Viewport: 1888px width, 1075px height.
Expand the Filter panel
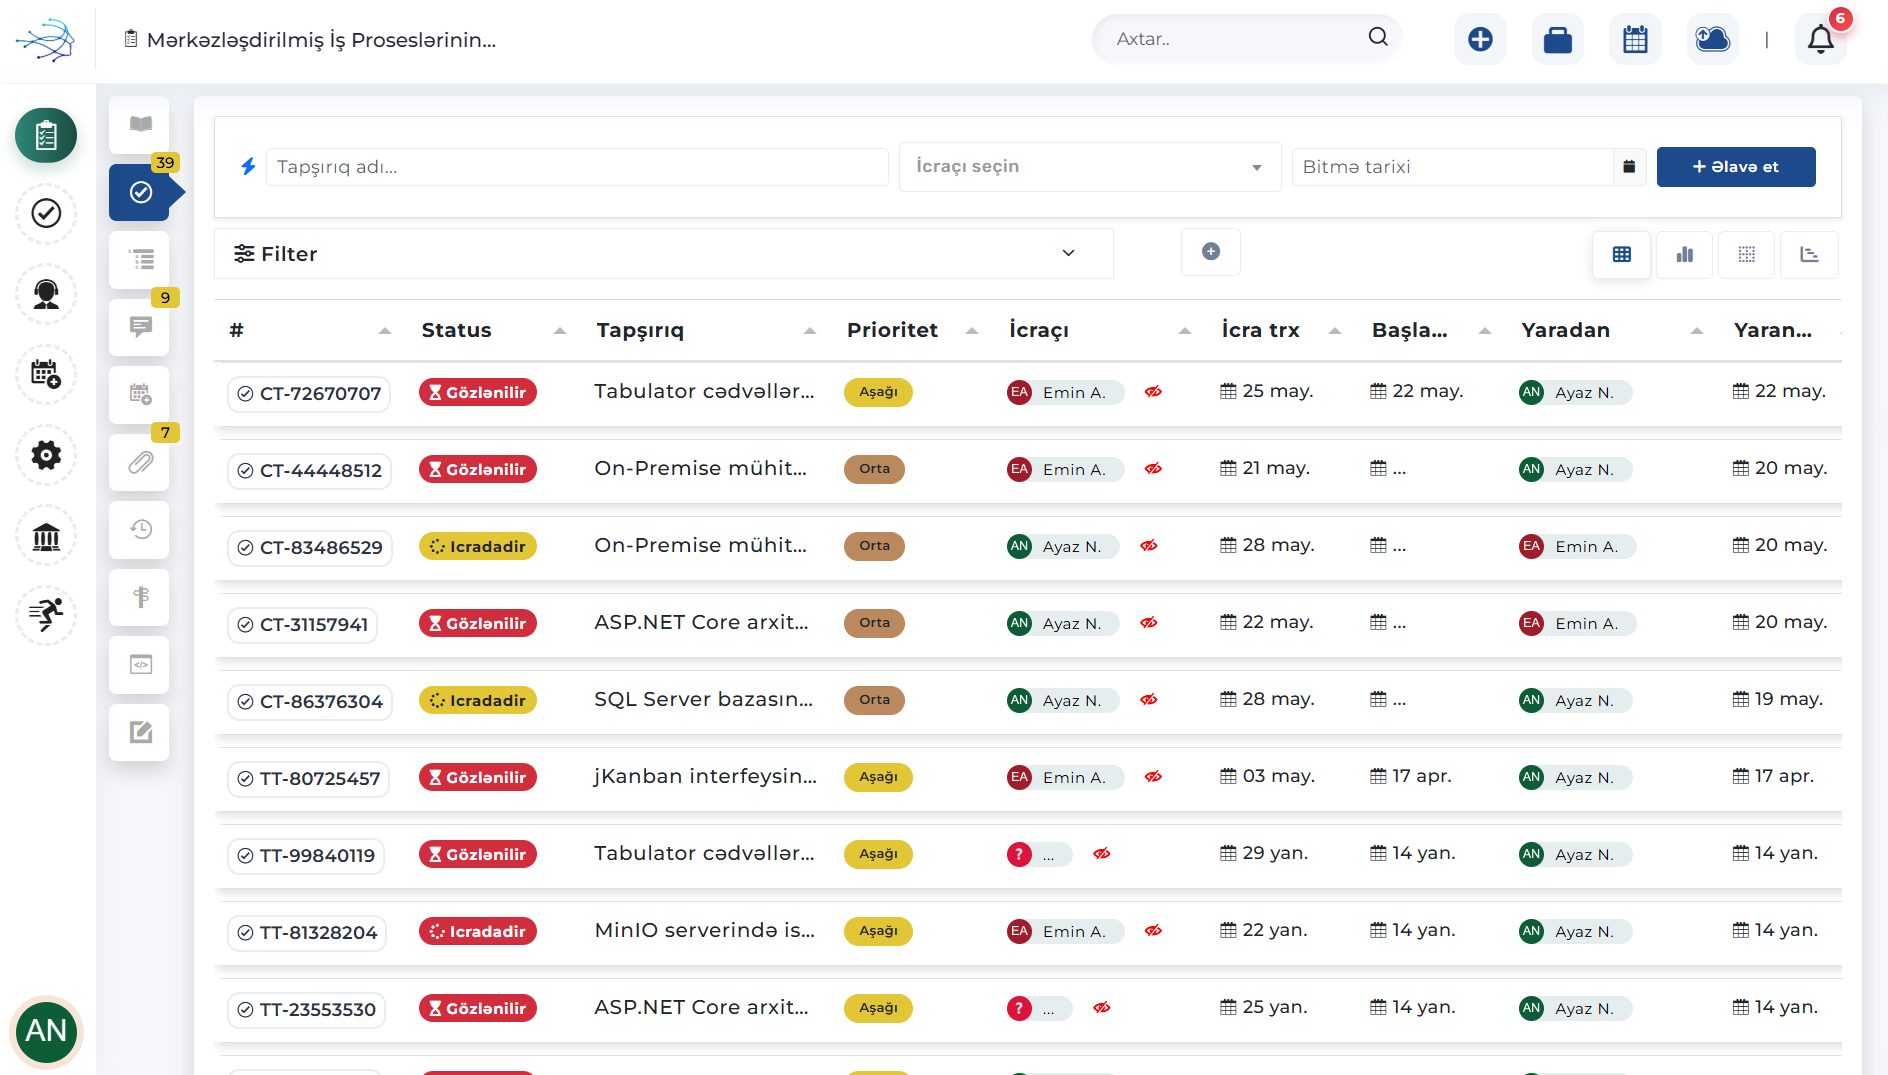click(x=663, y=254)
